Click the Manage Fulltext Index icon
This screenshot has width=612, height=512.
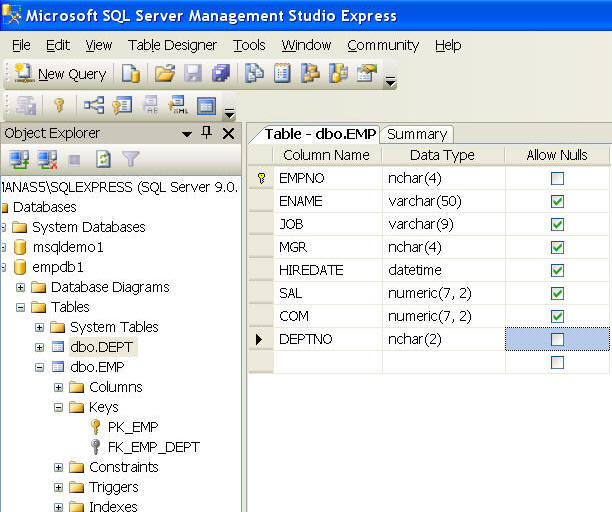pos(150,105)
